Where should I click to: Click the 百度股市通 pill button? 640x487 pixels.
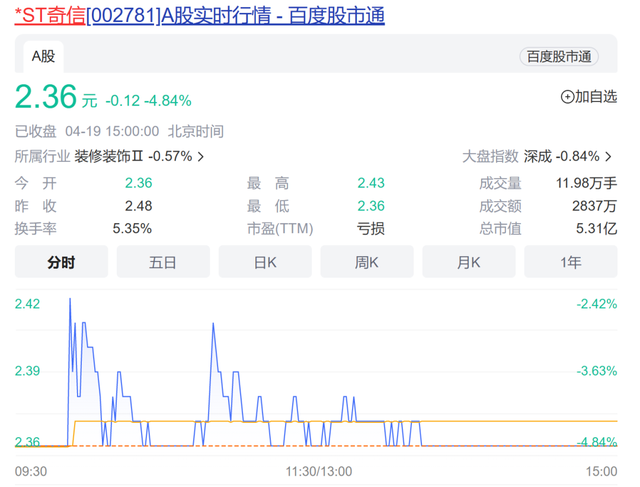click(x=559, y=57)
